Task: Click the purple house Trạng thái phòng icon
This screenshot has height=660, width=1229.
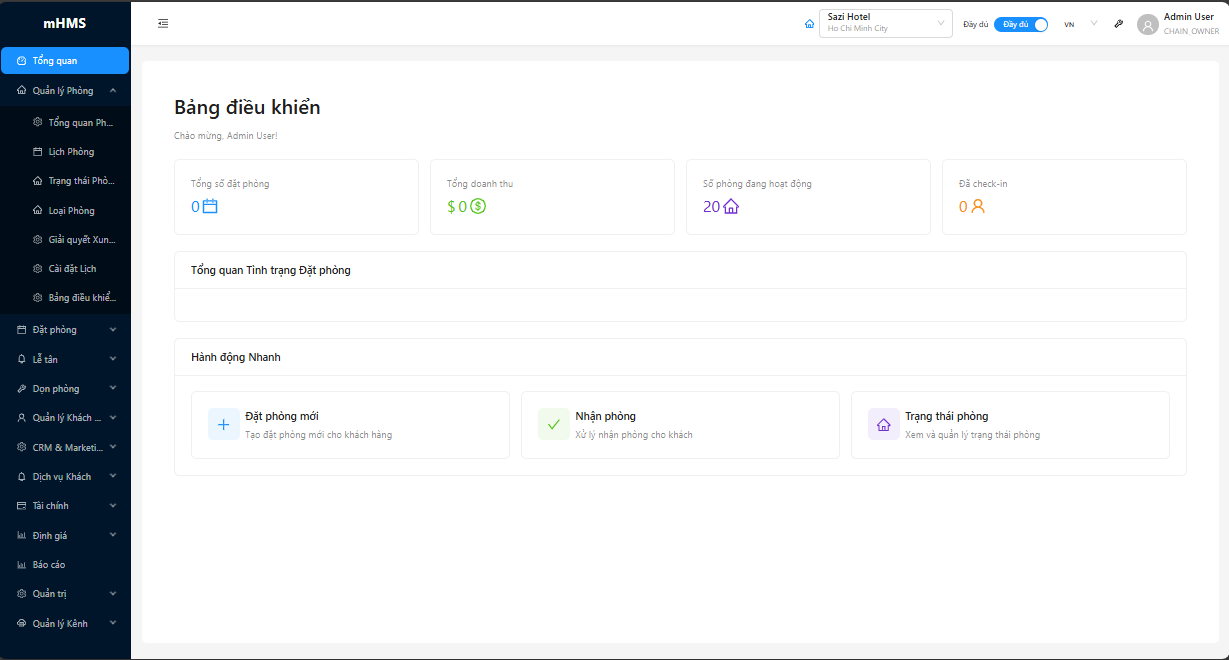Action: click(x=883, y=424)
